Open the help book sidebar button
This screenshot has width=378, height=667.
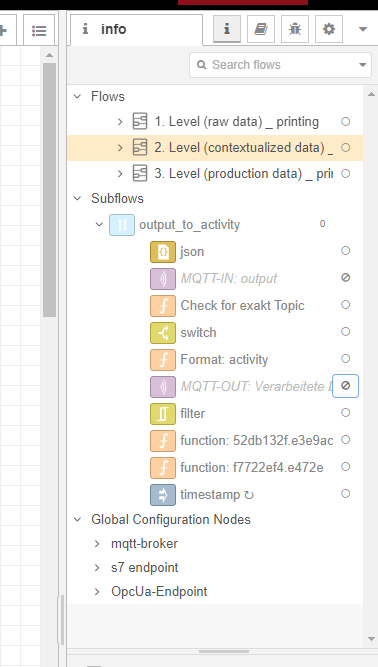pos(261,29)
